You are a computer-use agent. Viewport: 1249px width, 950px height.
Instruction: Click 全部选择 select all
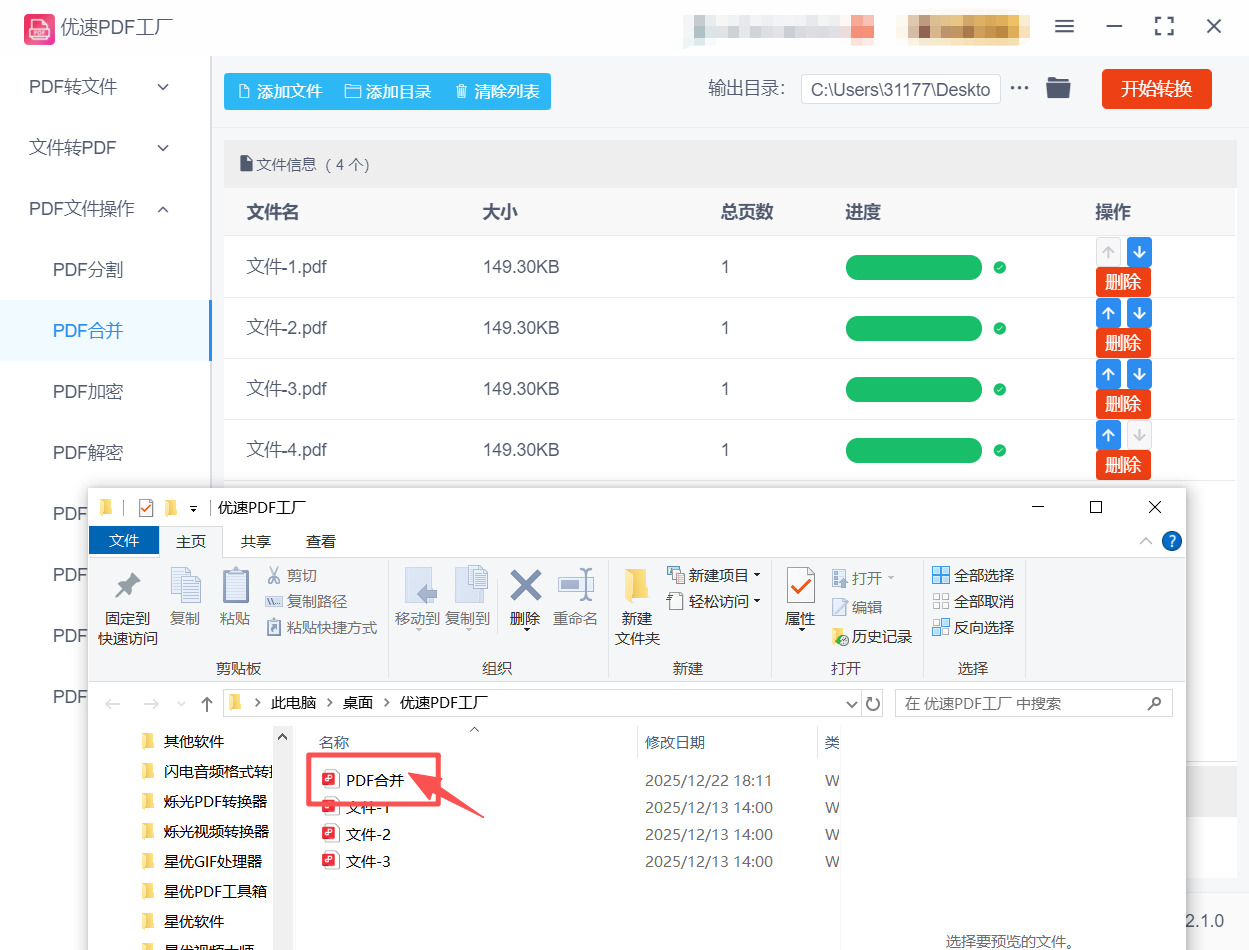click(973, 575)
